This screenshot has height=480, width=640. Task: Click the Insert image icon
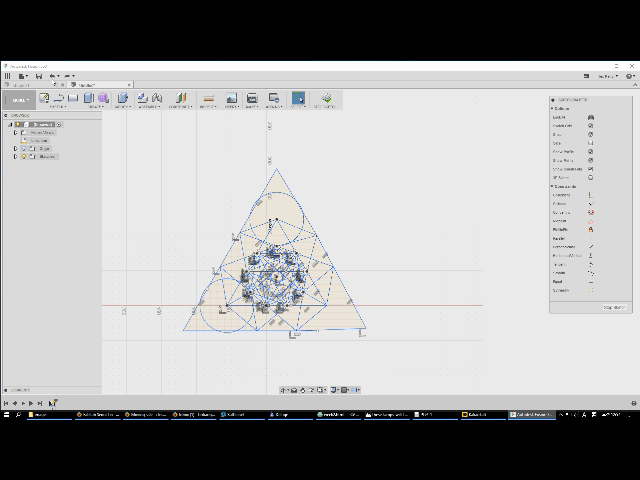click(x=231, y=98)
